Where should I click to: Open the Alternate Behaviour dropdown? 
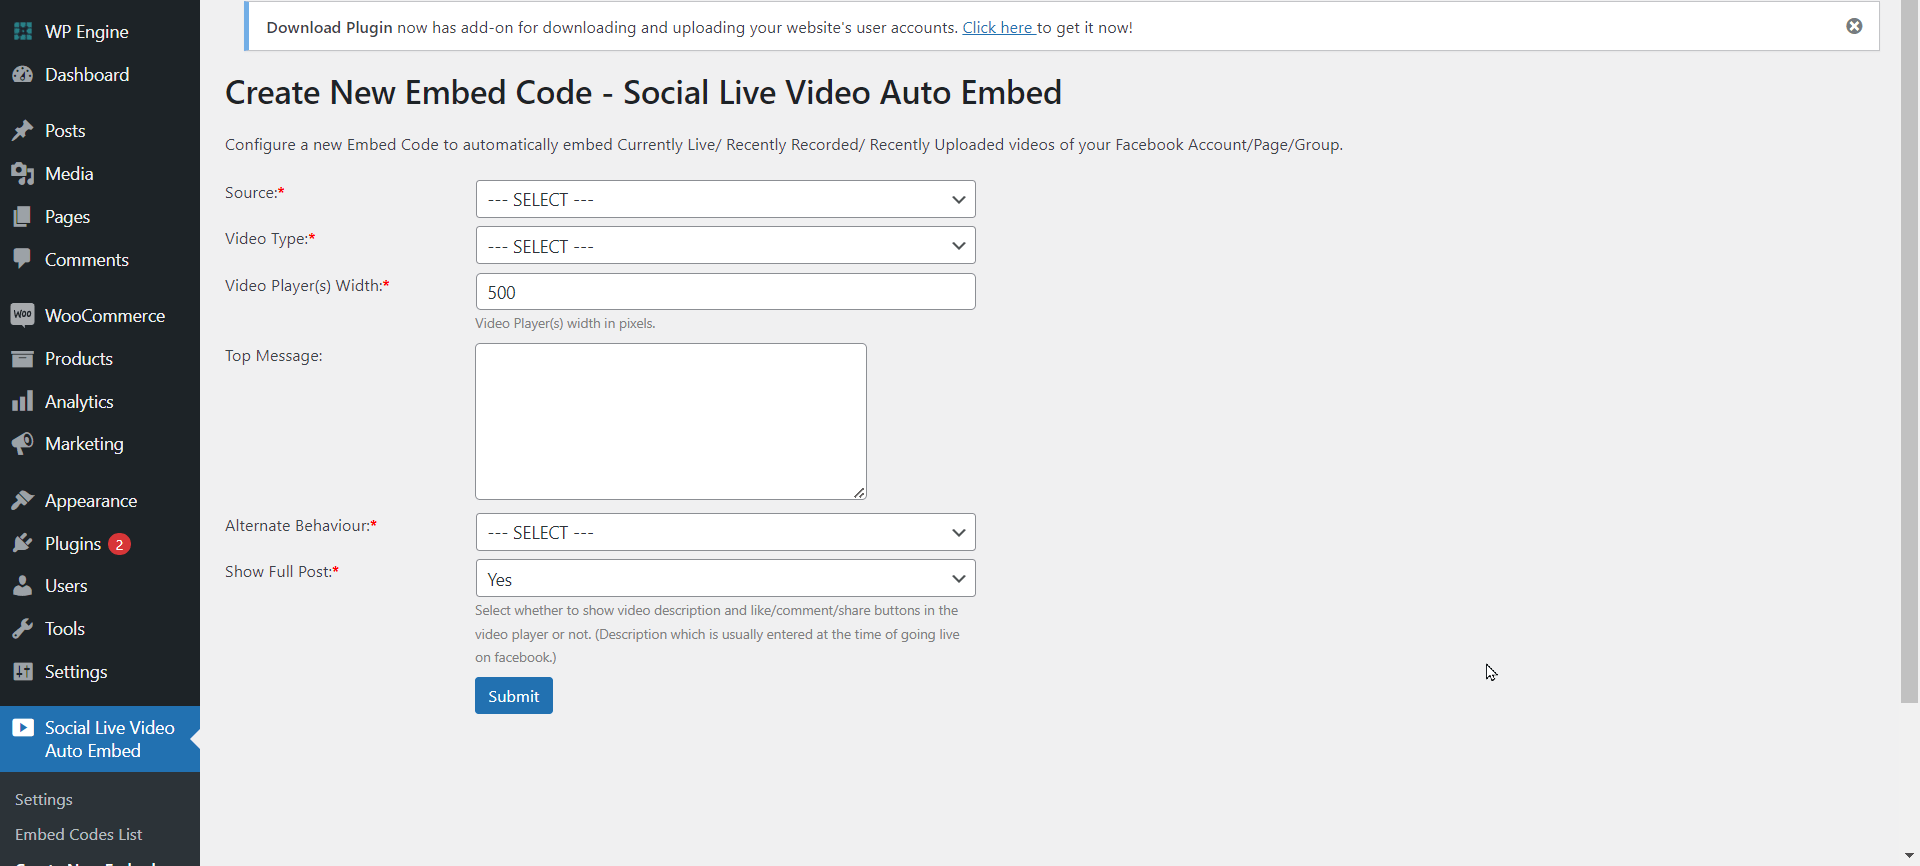tap(725, 532)
